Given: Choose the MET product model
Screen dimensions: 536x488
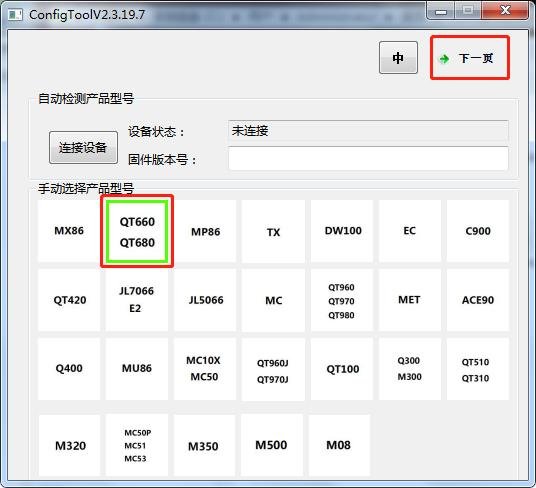Looking at the screenshot, I should click(x=410, y=300).
